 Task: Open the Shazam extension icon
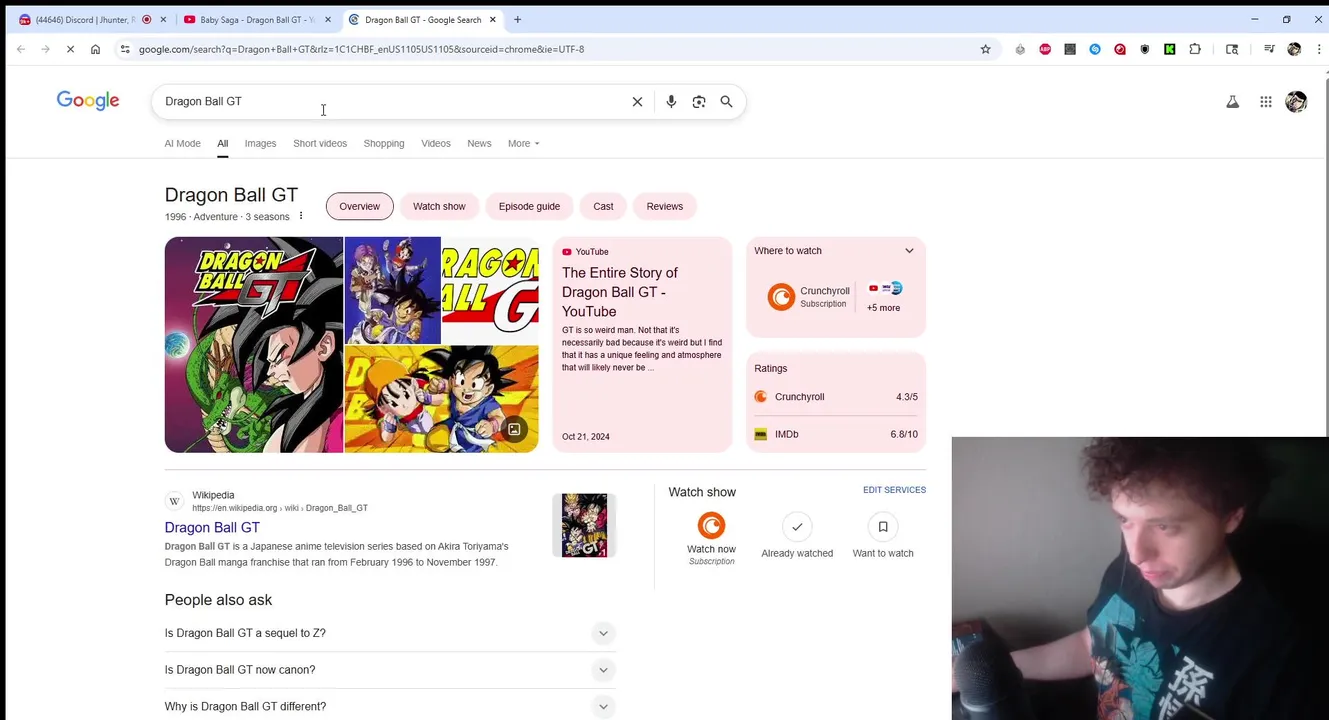tap(1095, 49)
